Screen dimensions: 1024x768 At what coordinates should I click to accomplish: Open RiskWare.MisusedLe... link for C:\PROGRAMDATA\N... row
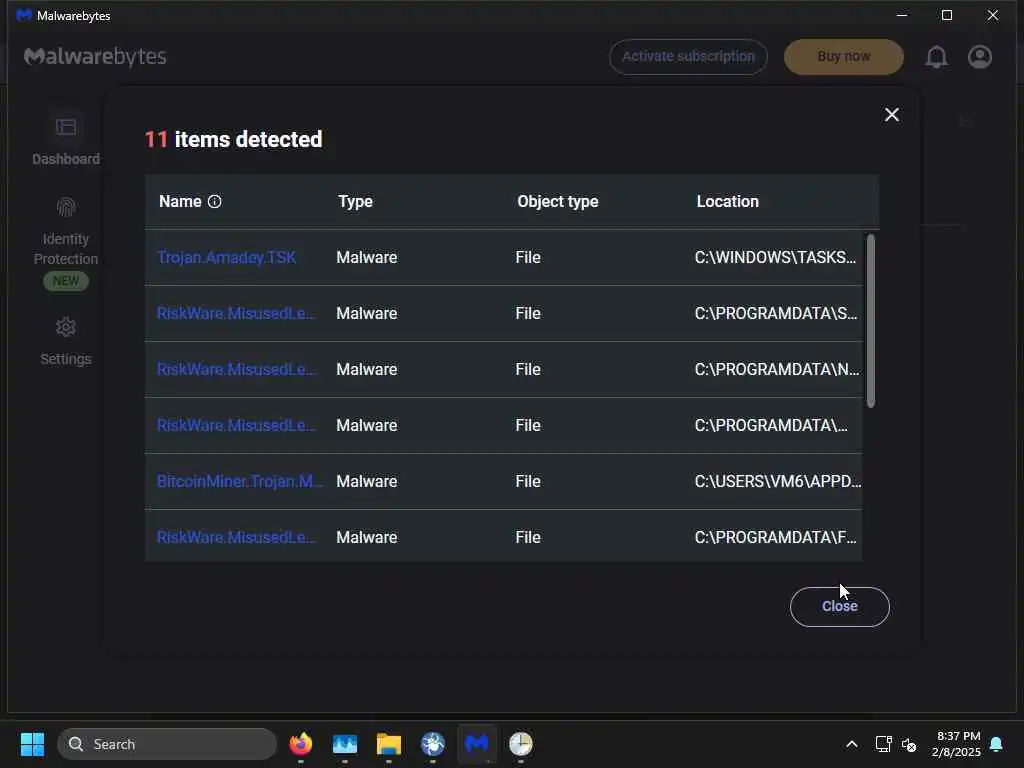coord(236,370)
